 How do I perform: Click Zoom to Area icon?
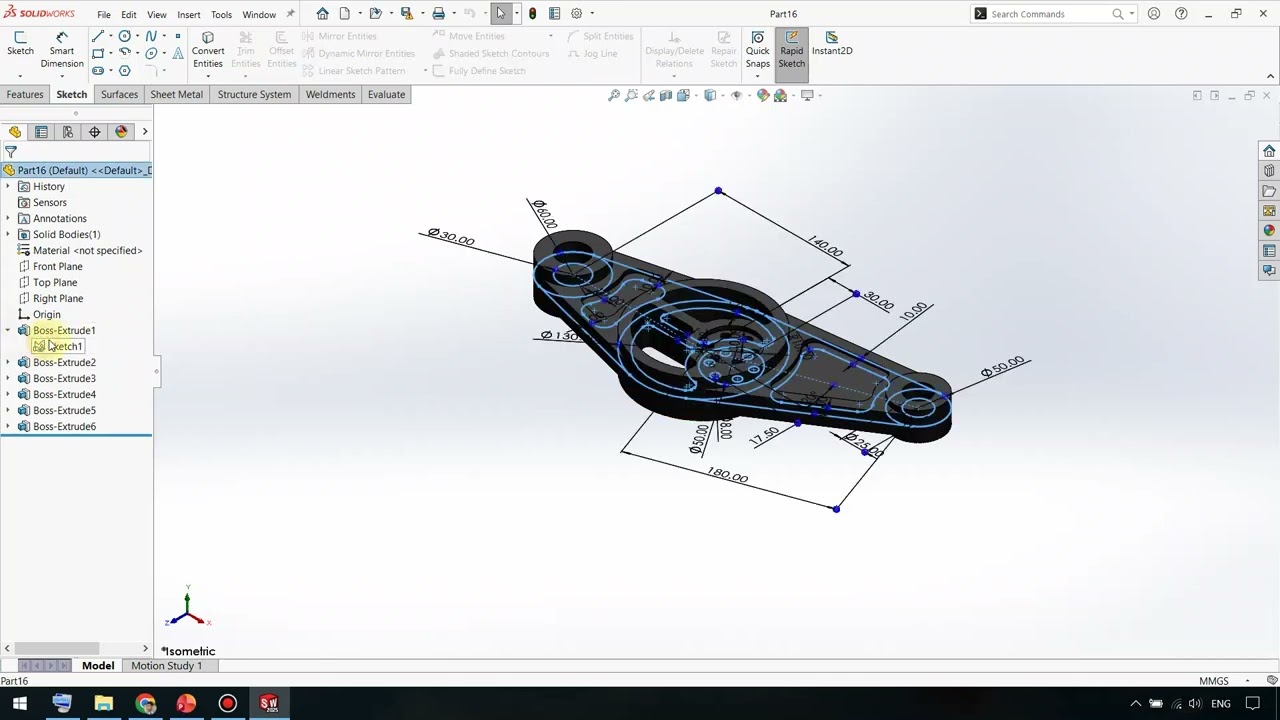click(631, 95)
